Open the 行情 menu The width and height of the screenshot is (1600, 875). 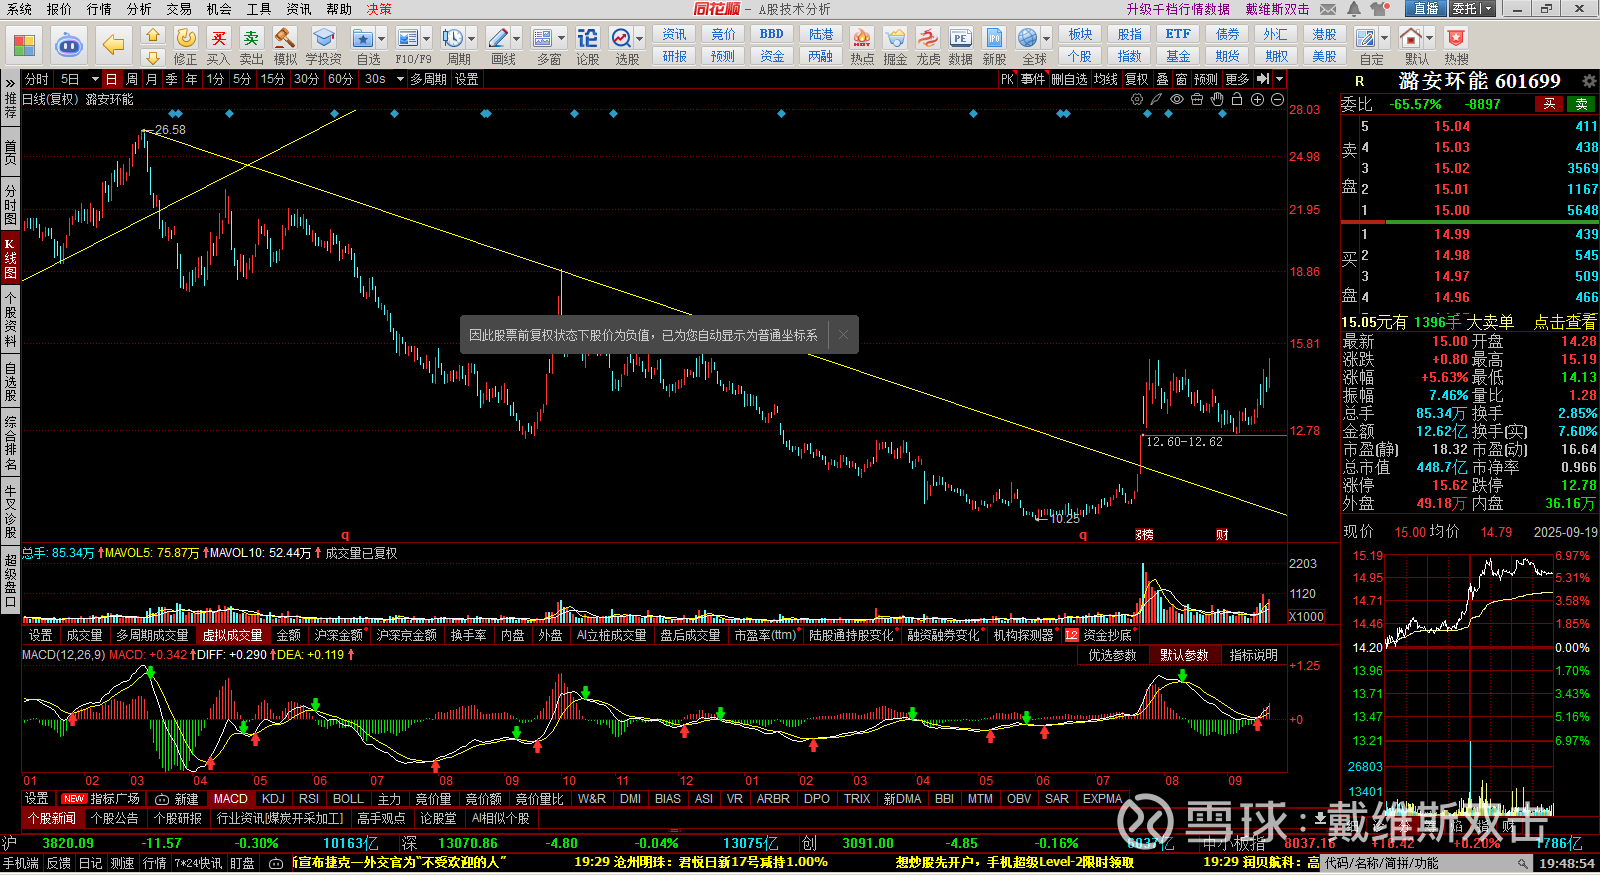point(99,9)
